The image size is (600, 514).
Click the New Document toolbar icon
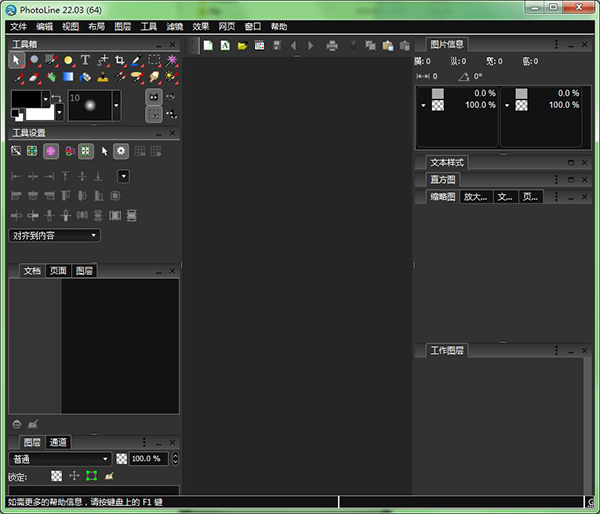(208, 46)
